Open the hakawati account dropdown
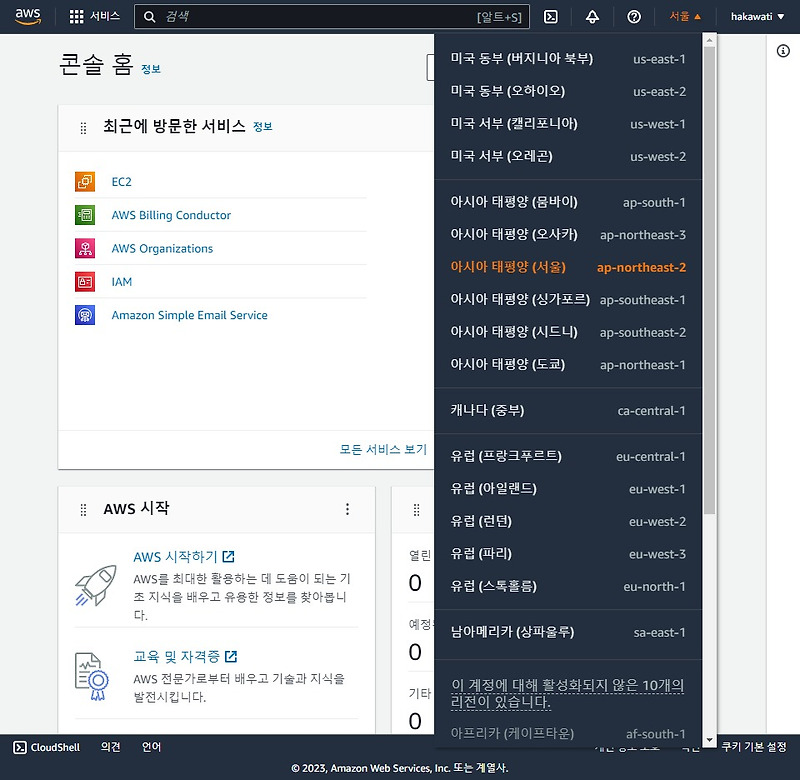The image size is (800, 780). [757, 16]
